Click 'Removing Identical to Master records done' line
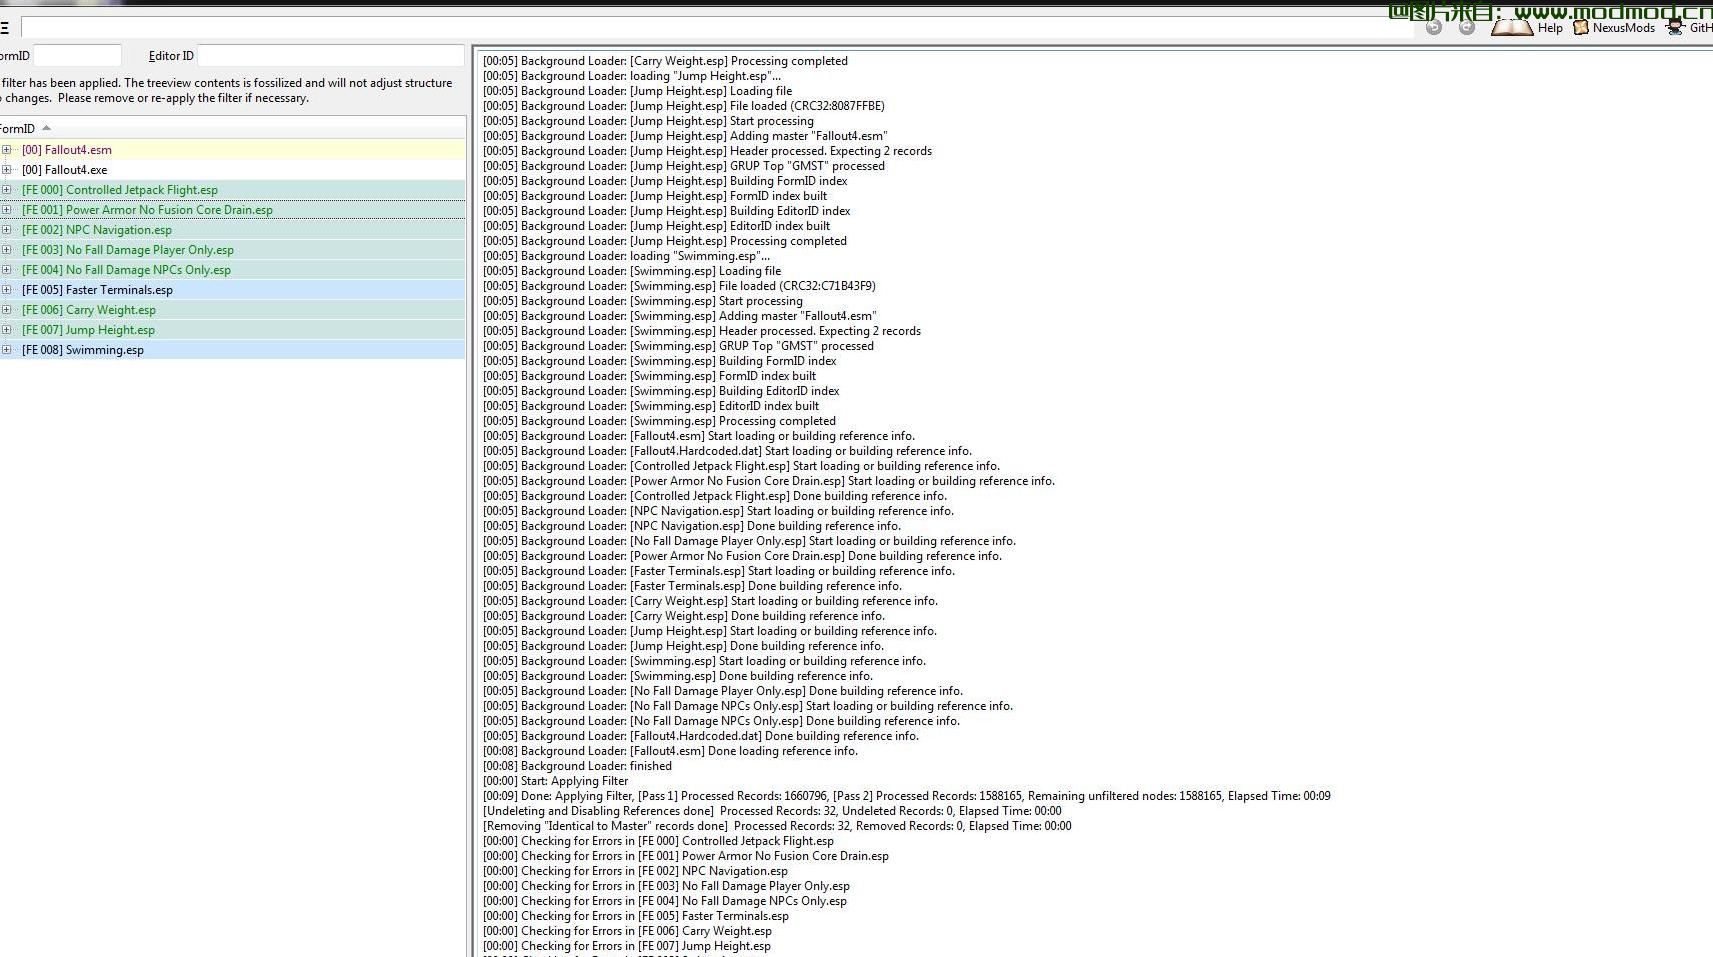Viewport: 1713px width, 957px height. coord(777,826)
